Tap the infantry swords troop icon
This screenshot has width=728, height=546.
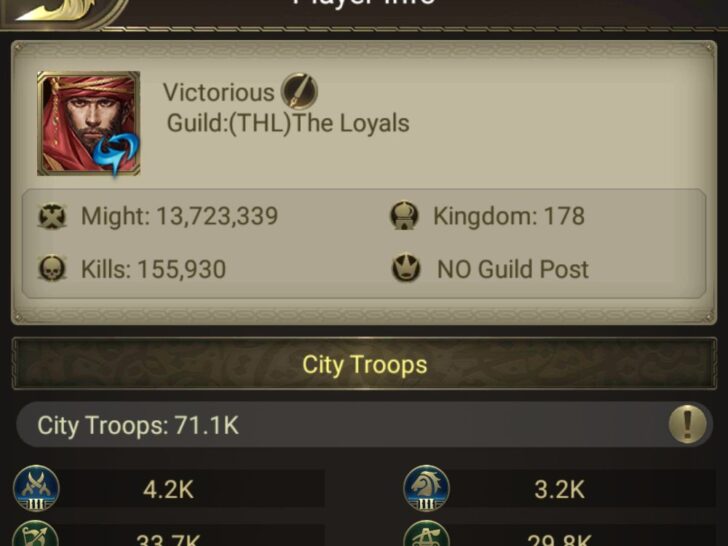pyautogui.click(x=36, y=488)
